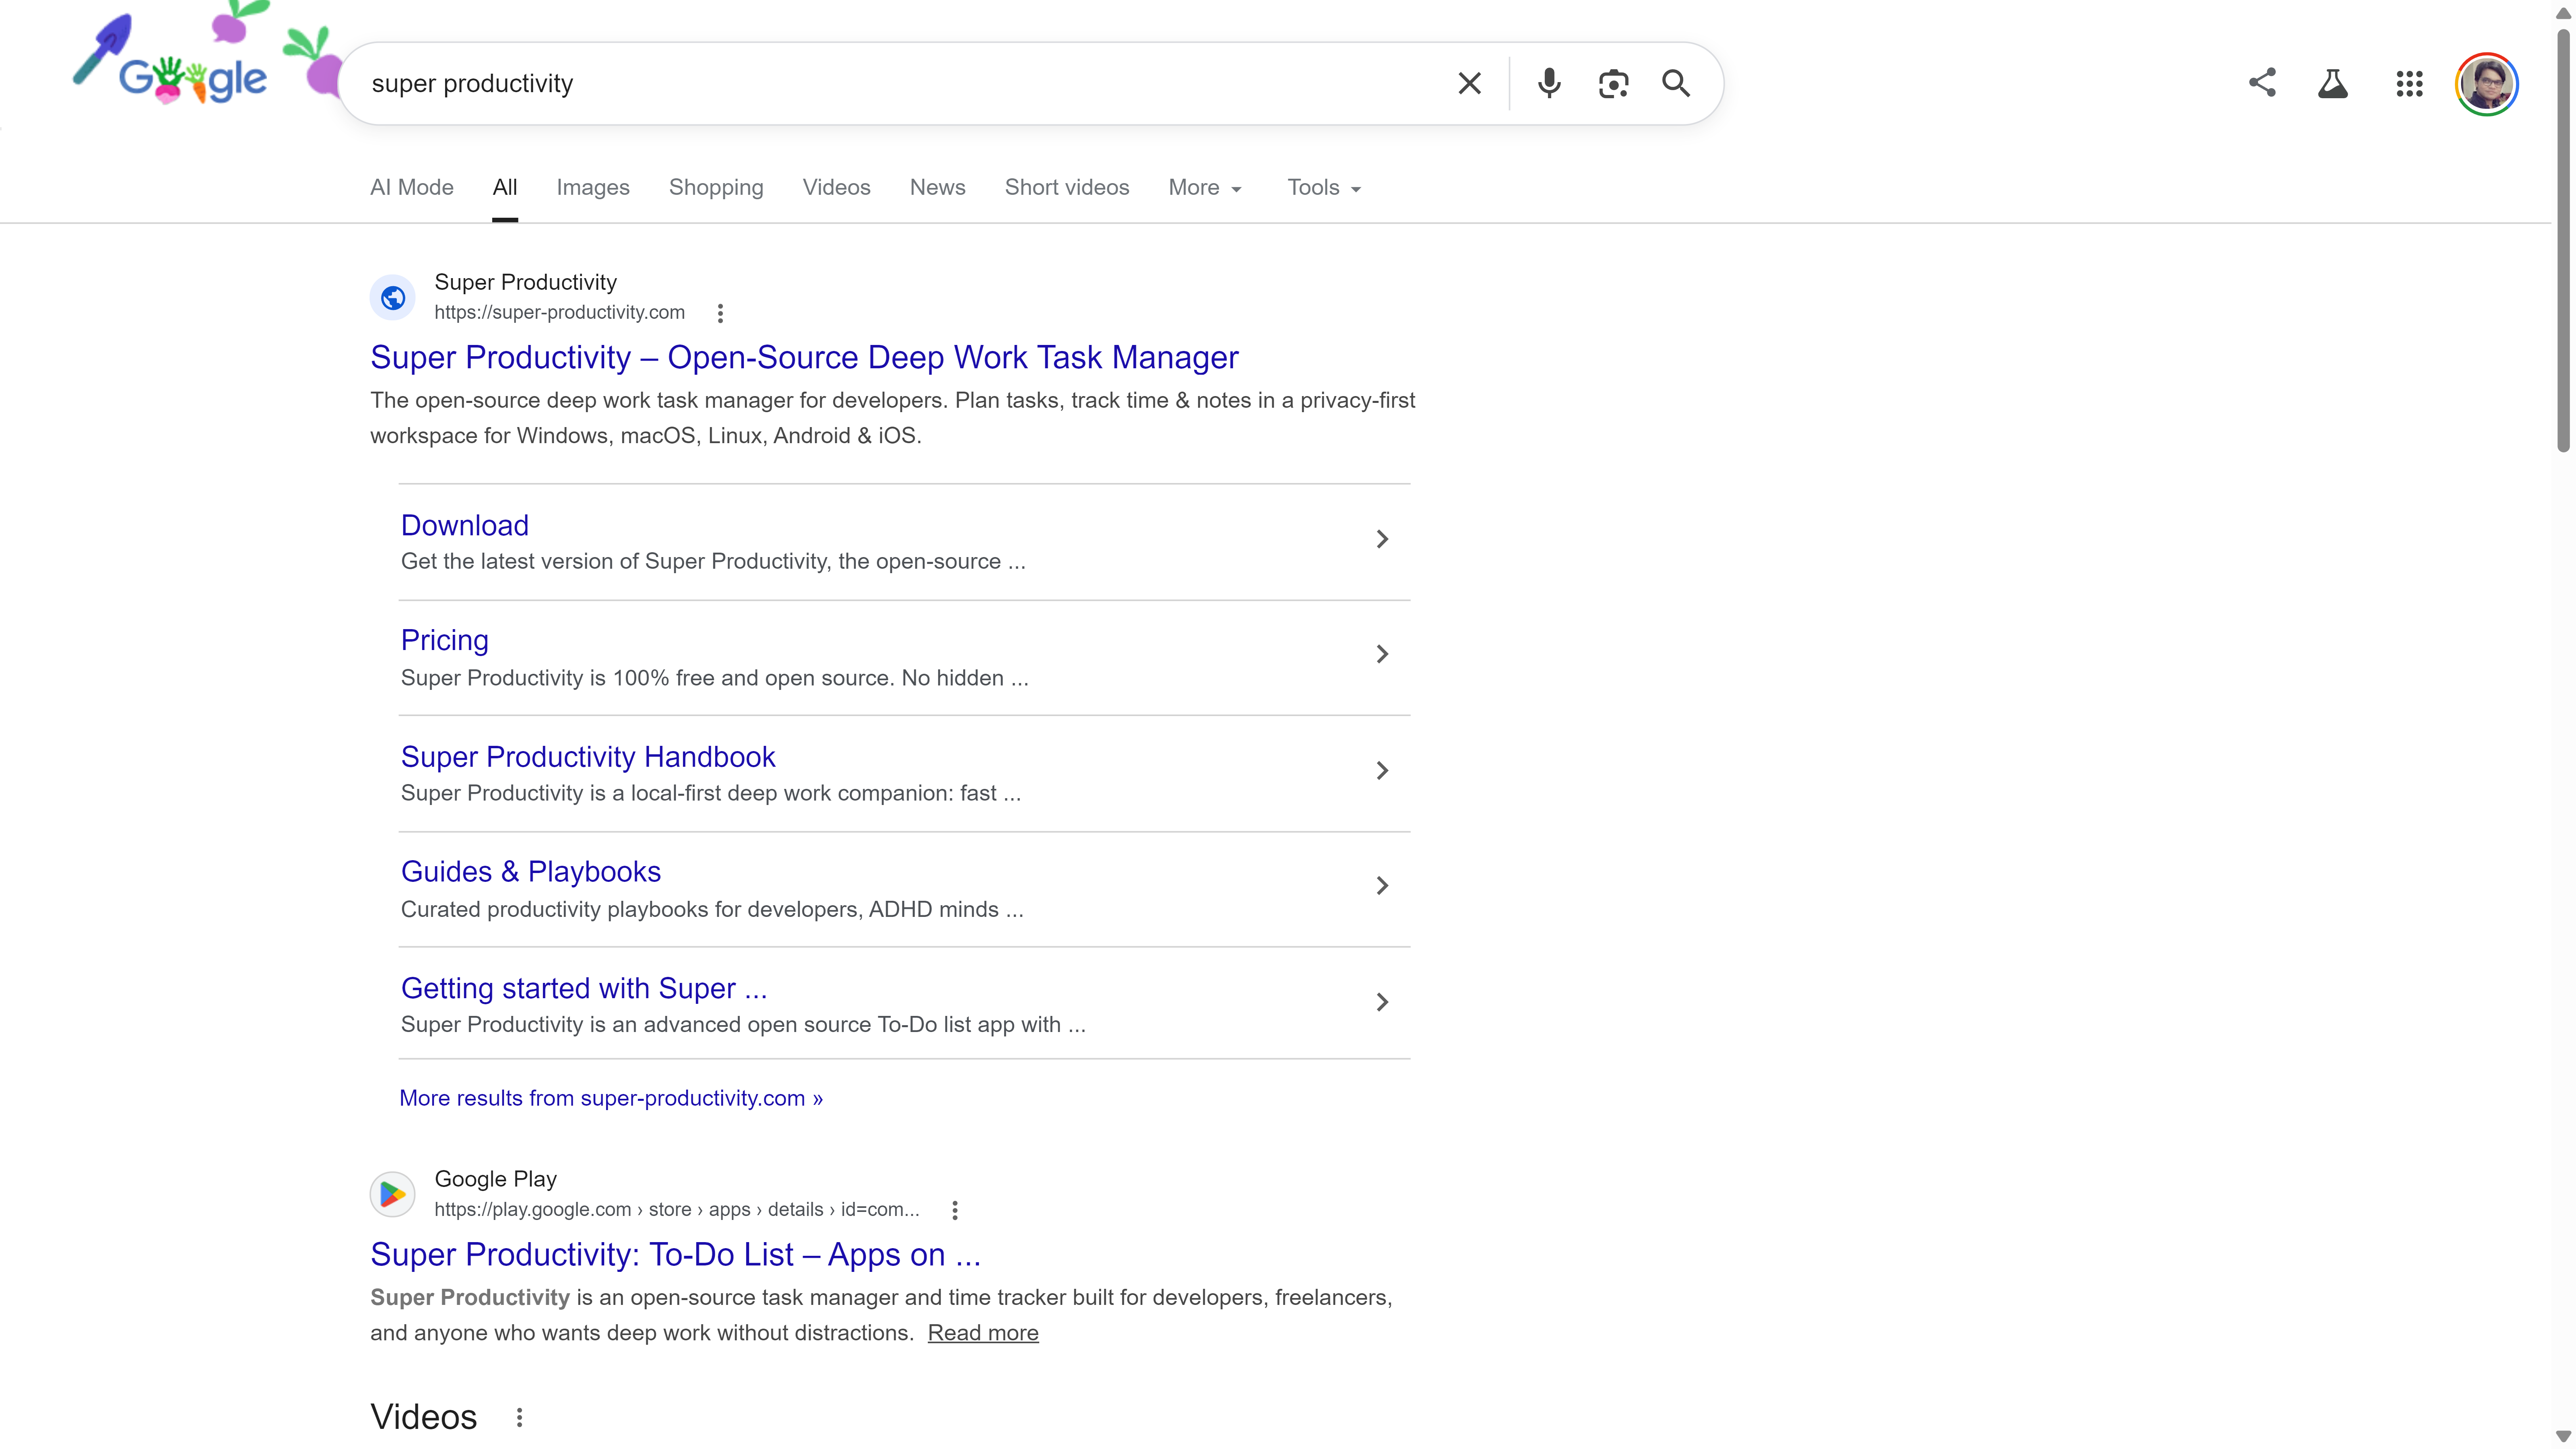This screenshot has width=2576, height=1449.
Task: Open Getting started with Super sitelink
Action: click(584, 988)
